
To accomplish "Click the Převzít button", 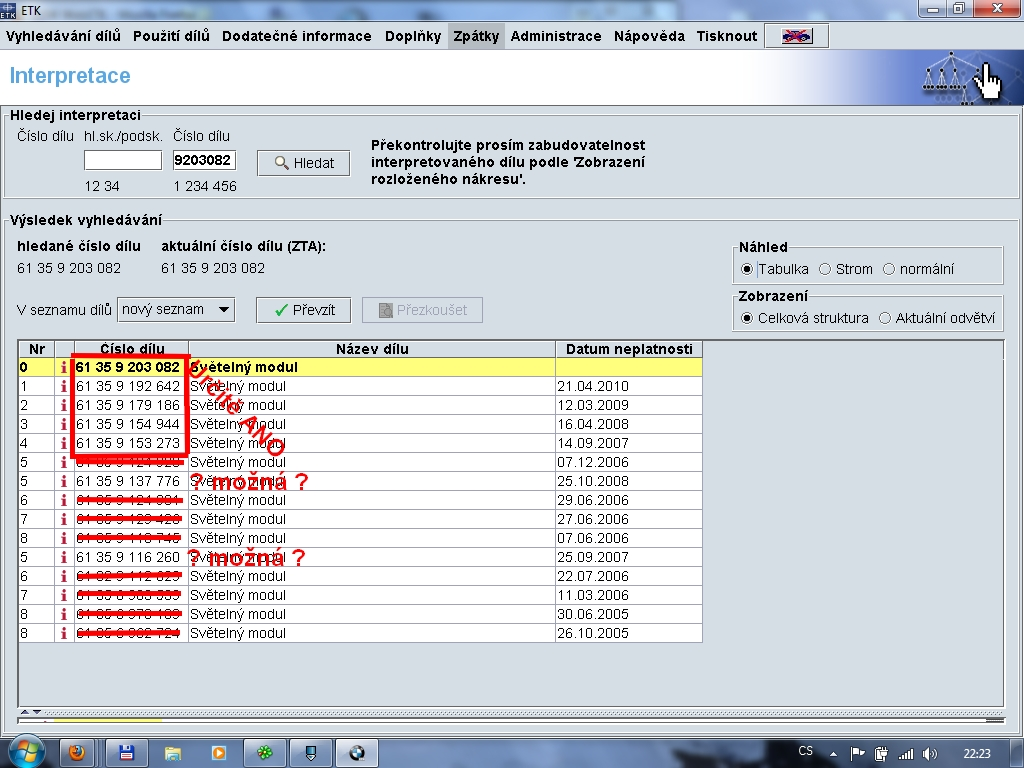I will coord(303,310).
